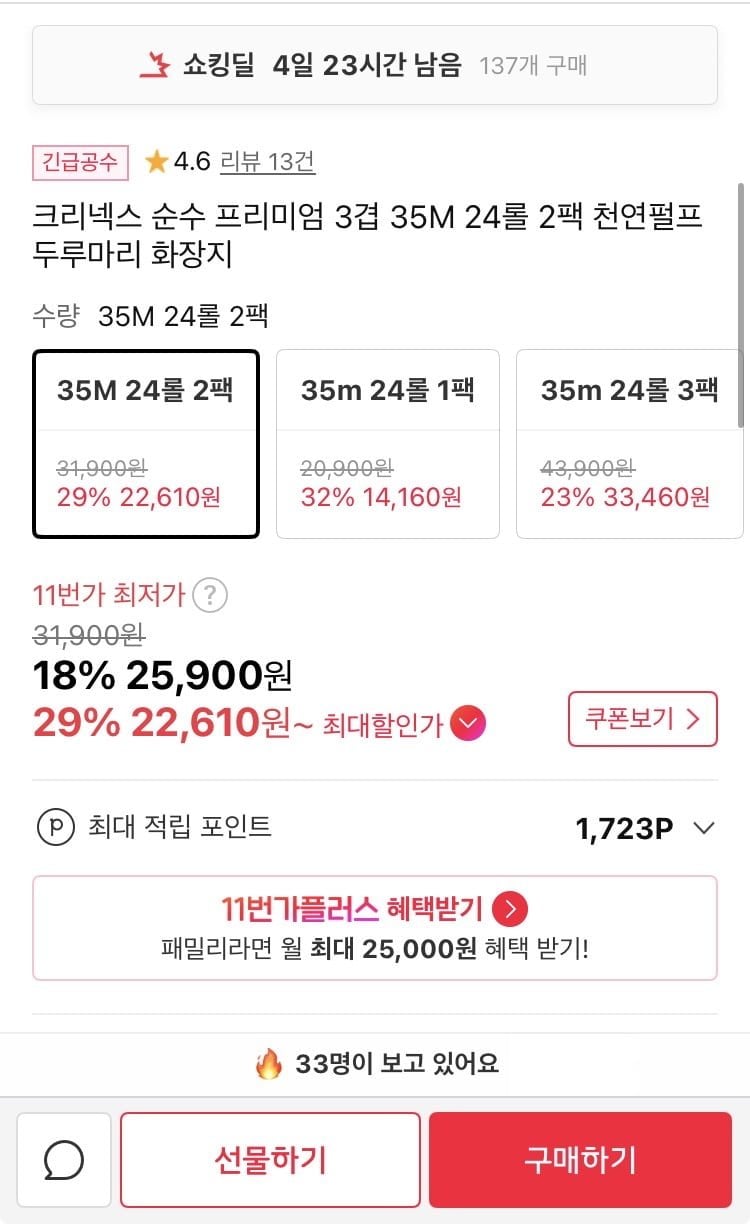
Task: Tap the 11번가플러스 혜택받기 banner
Action: (x=374, y=928)
